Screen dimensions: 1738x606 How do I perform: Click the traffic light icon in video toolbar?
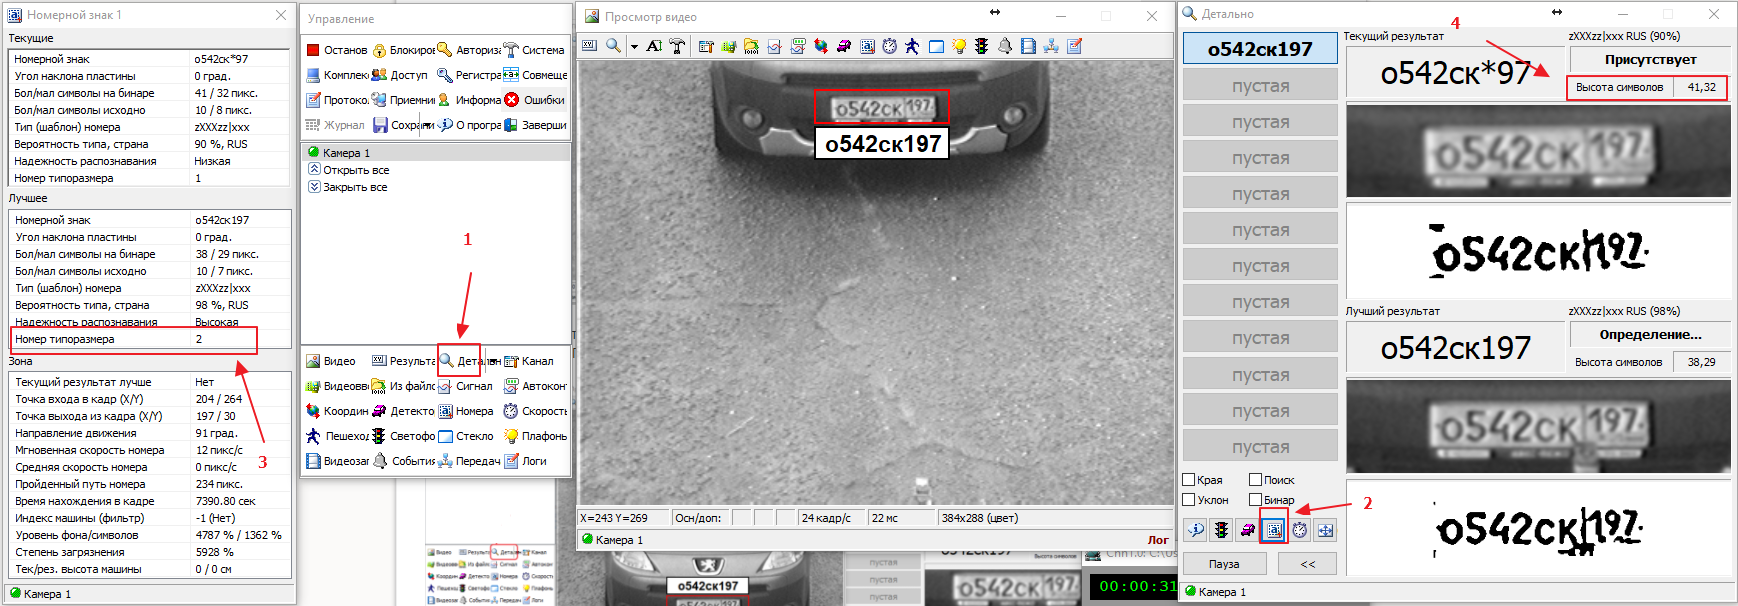(x=982, y=46)
